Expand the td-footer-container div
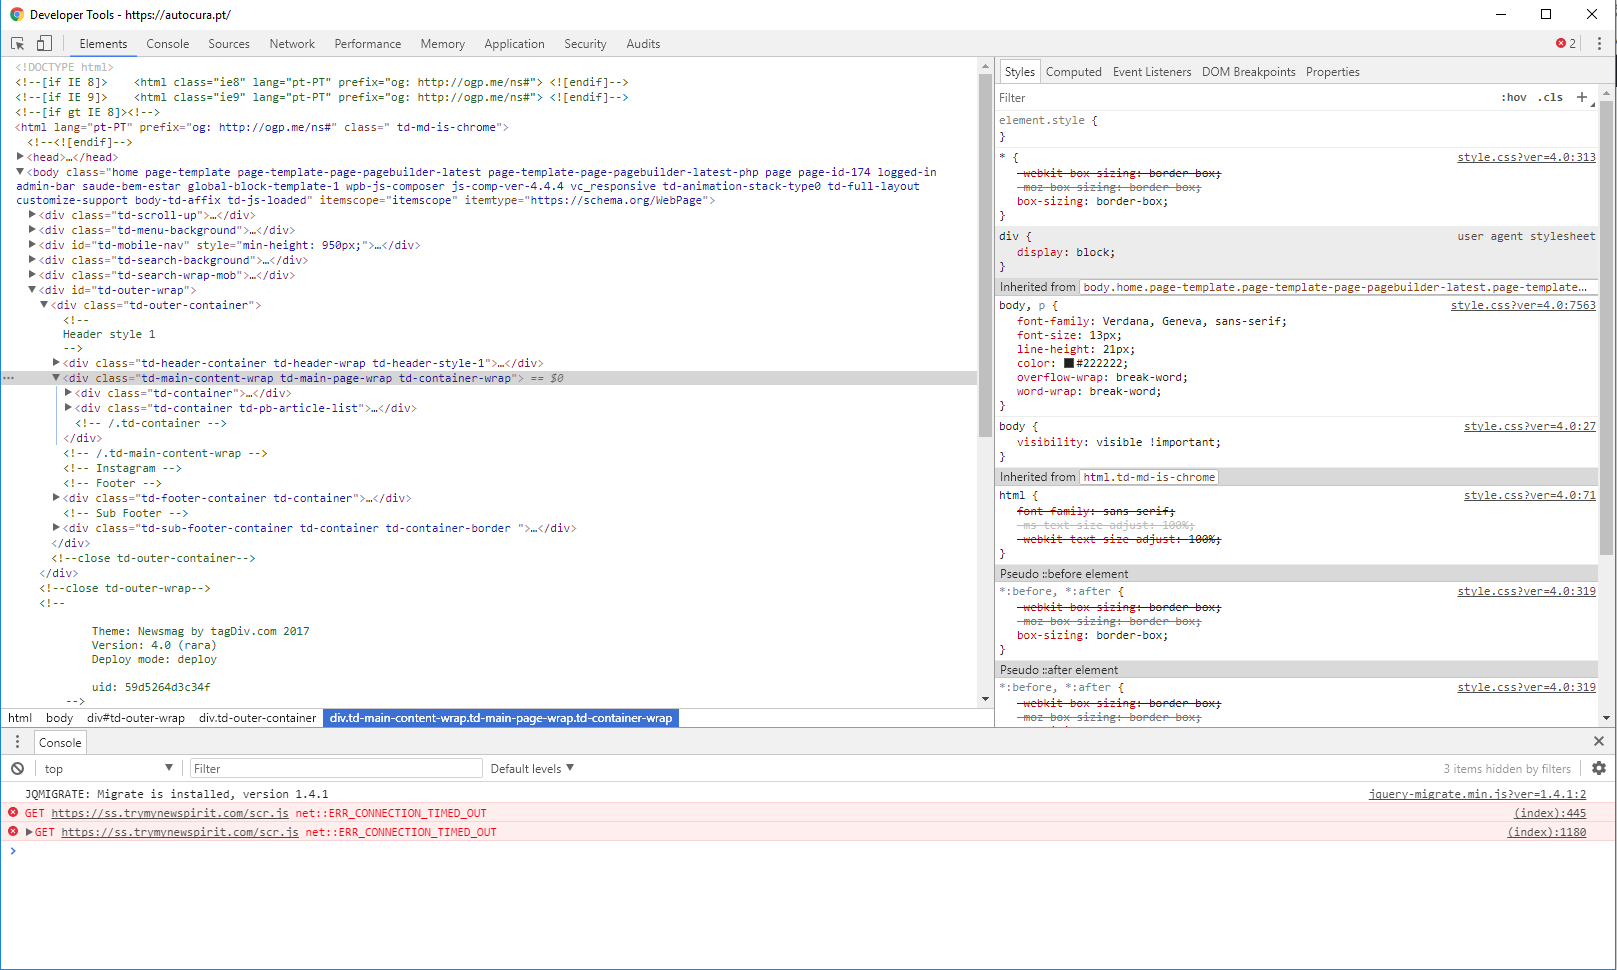This screenshot has width=1617, height=970. coord(56,497)
